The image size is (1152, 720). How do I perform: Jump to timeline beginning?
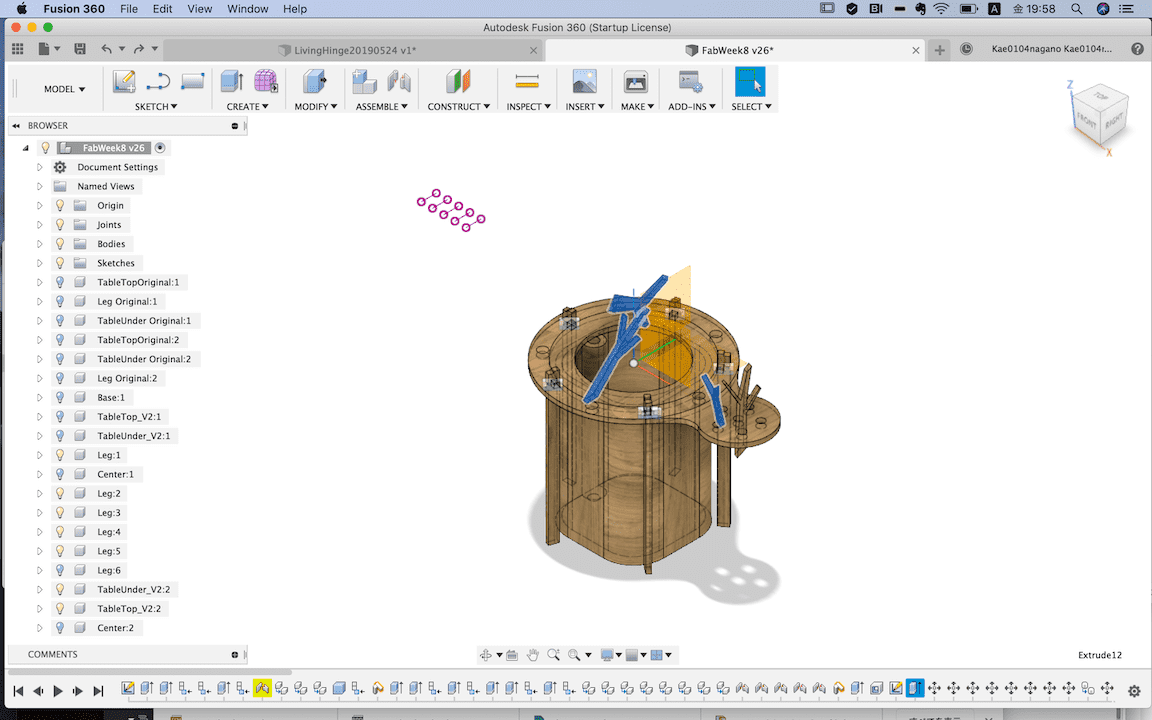18,691
